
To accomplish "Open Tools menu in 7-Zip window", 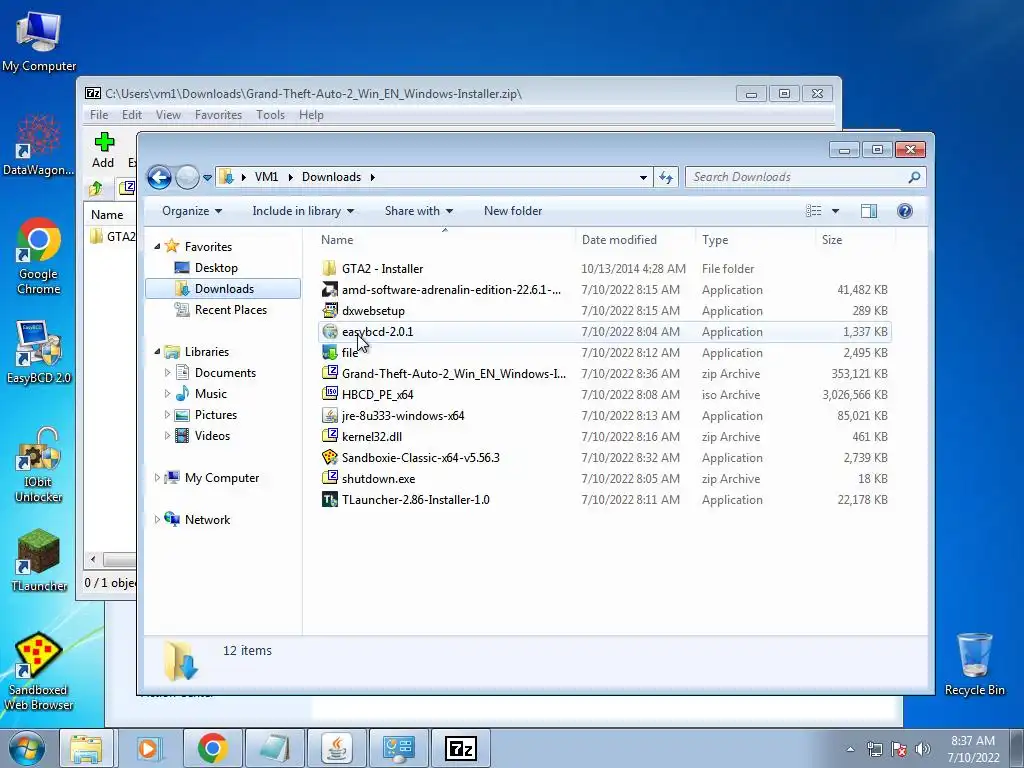I will point(270,115).
